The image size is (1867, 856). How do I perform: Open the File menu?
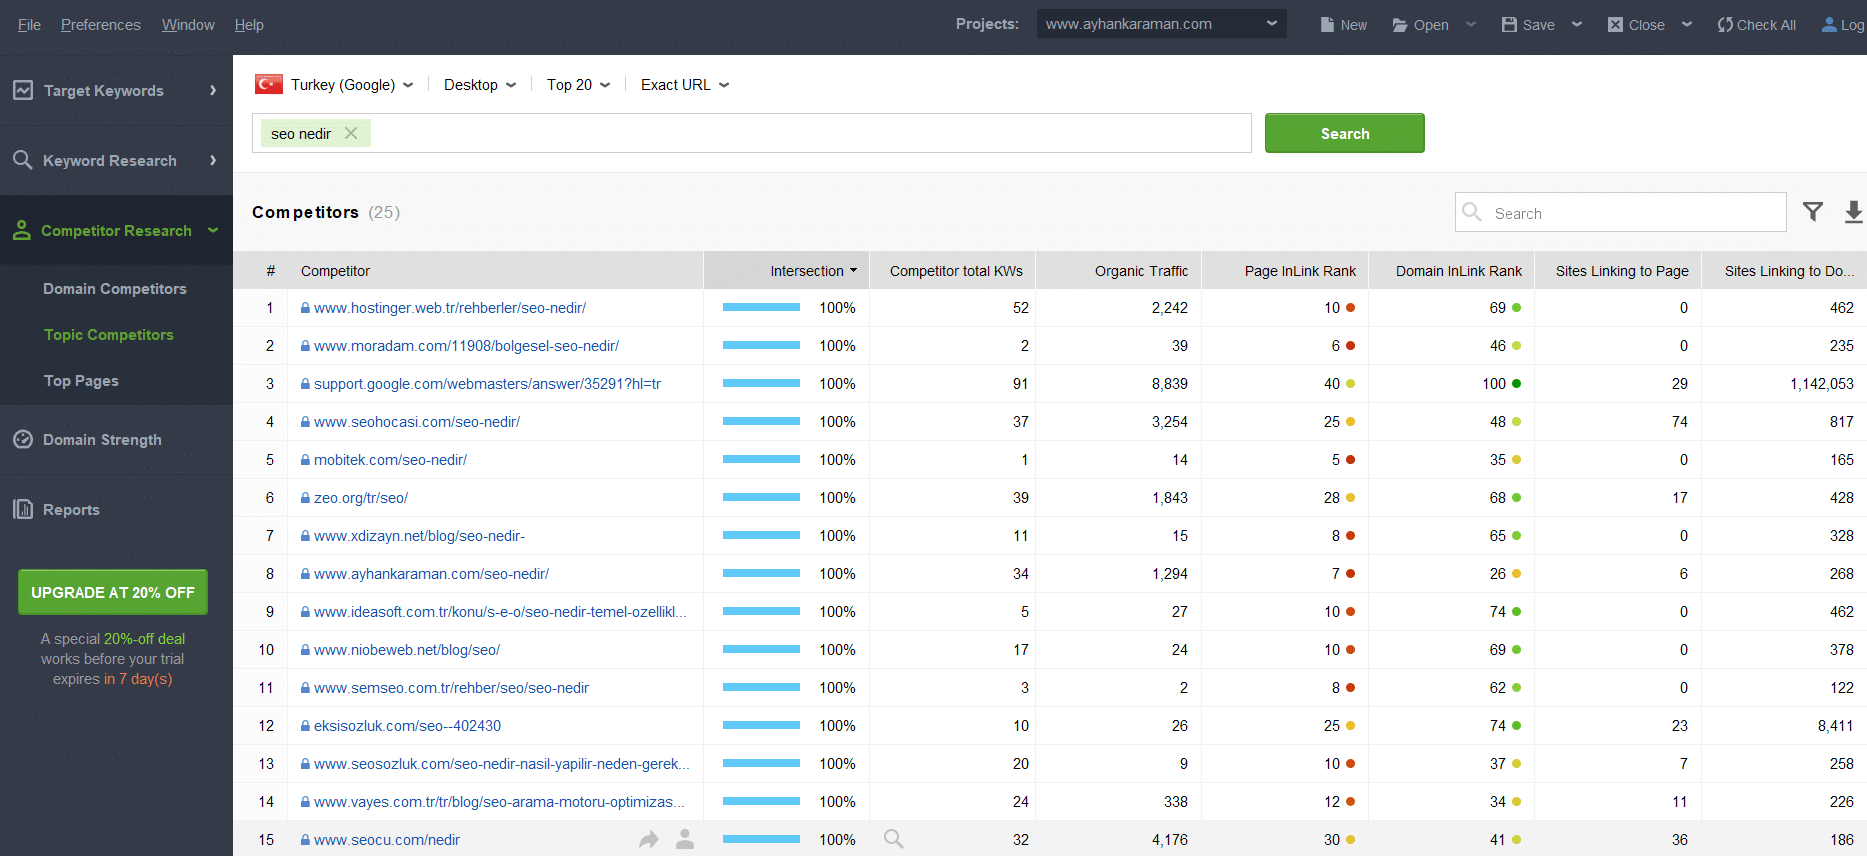[29, 24]
